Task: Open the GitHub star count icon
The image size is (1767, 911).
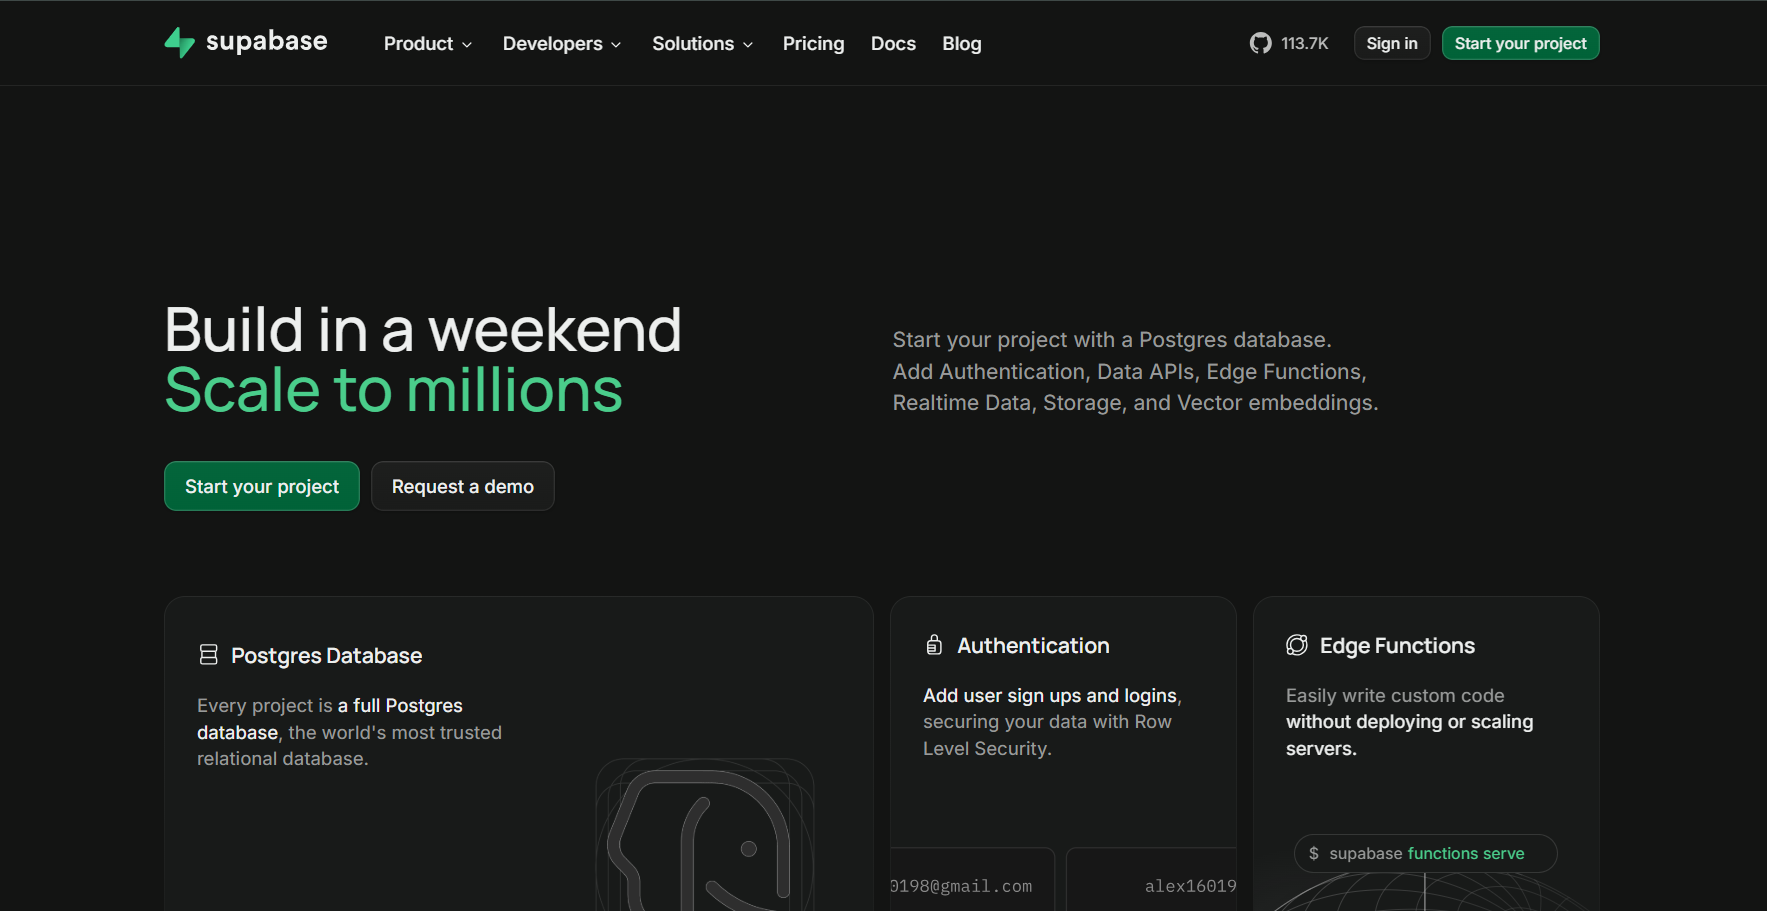Action: [1260, 43]
